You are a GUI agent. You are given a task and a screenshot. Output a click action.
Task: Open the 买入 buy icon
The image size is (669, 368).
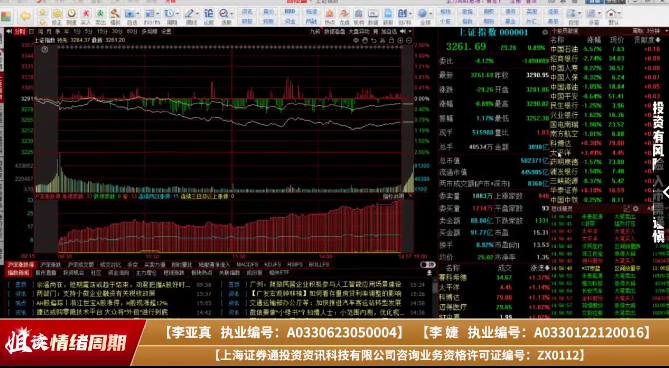pos(86,16)
